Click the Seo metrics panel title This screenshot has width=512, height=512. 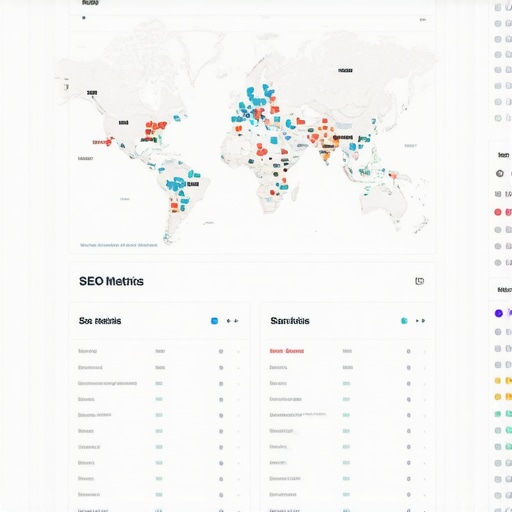(100, 321)
